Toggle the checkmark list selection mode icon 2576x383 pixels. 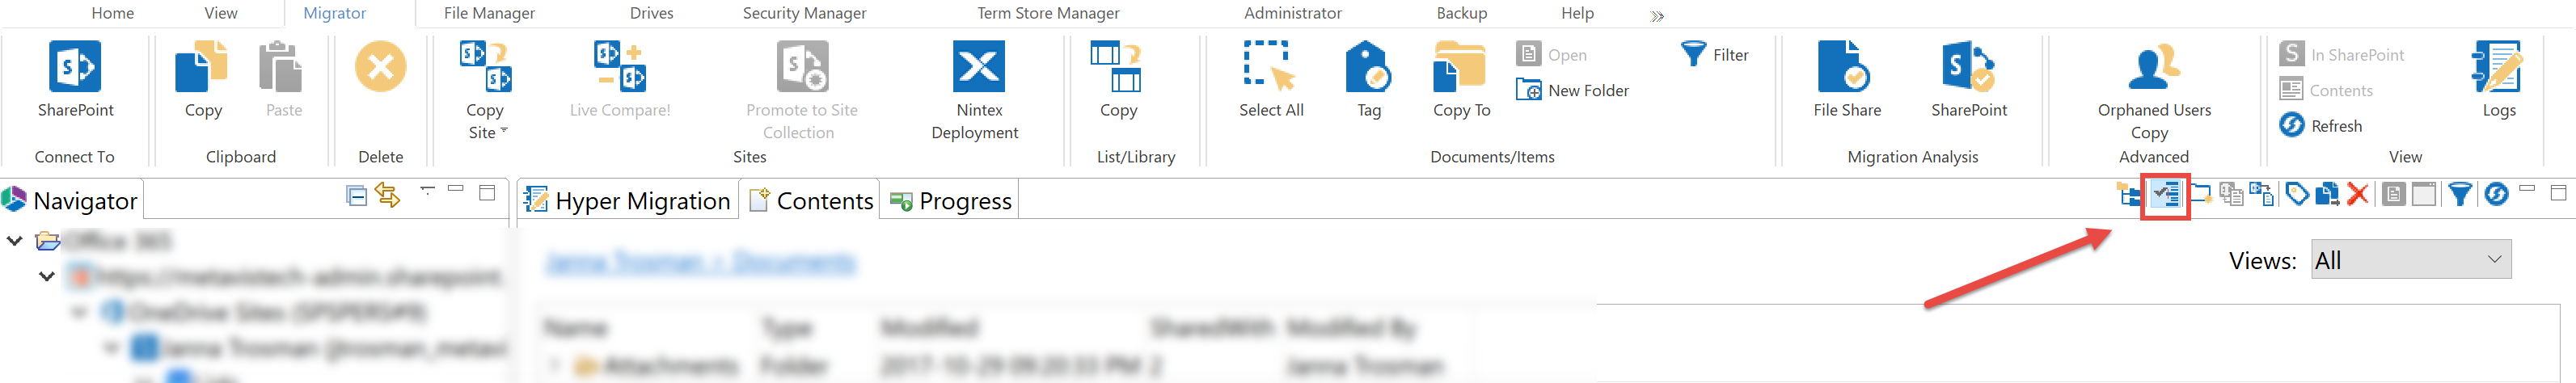[2165, 194]
